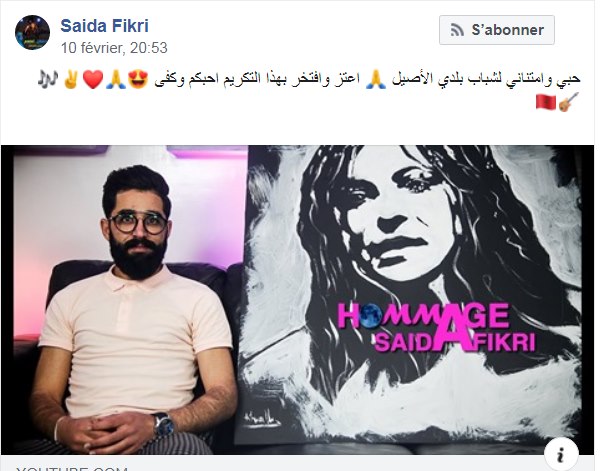Open the info "i" icon on video thumbnail
603x471 pixels.
561,454
